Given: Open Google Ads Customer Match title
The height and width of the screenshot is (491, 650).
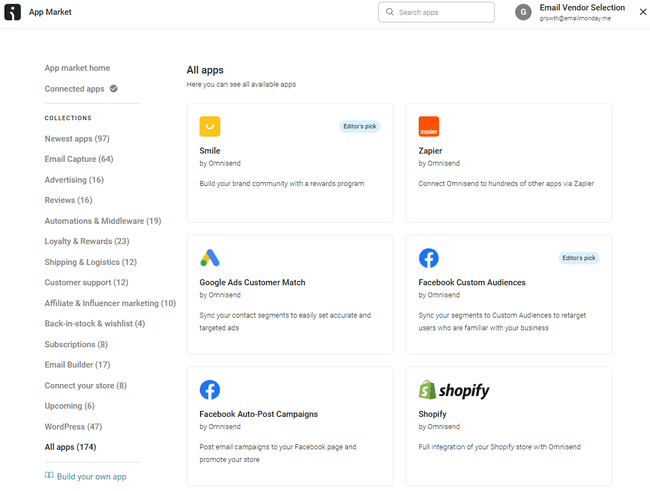Looking at the screenshot, I should 252,282.
